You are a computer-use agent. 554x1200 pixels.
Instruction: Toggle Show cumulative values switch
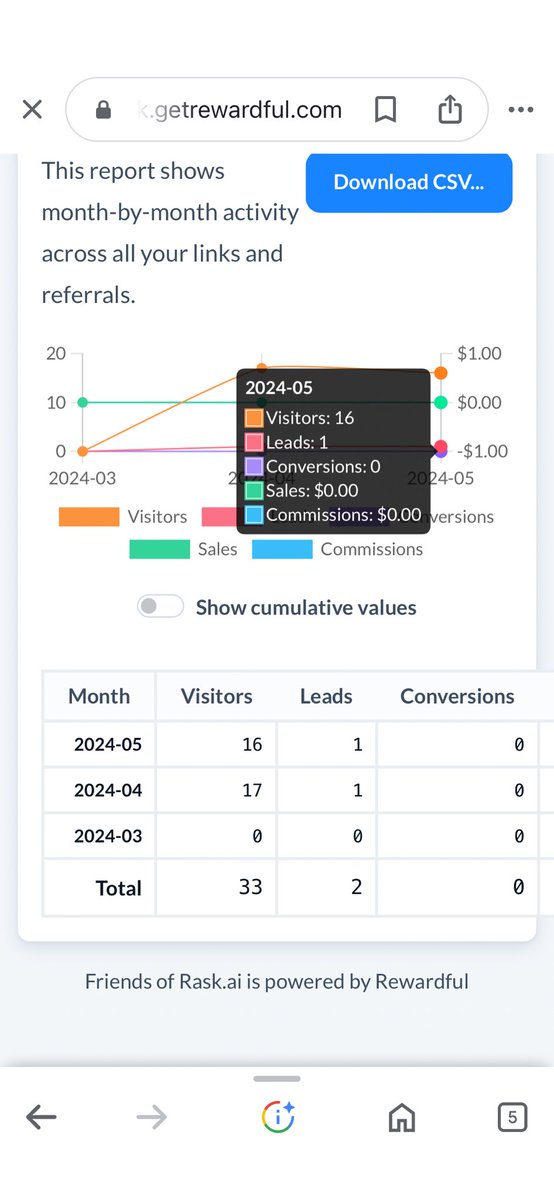pos(161,607)
